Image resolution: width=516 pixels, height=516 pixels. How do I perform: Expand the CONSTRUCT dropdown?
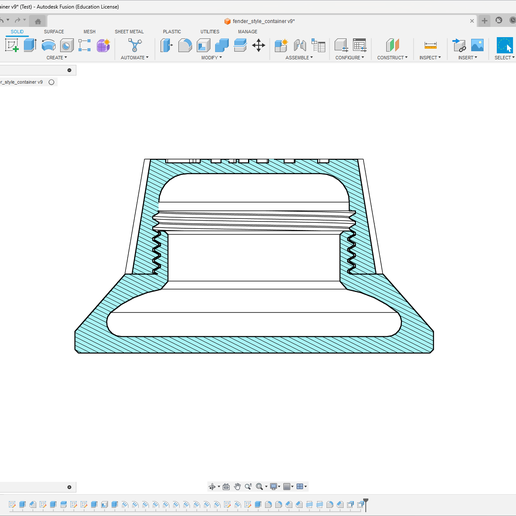392,58
